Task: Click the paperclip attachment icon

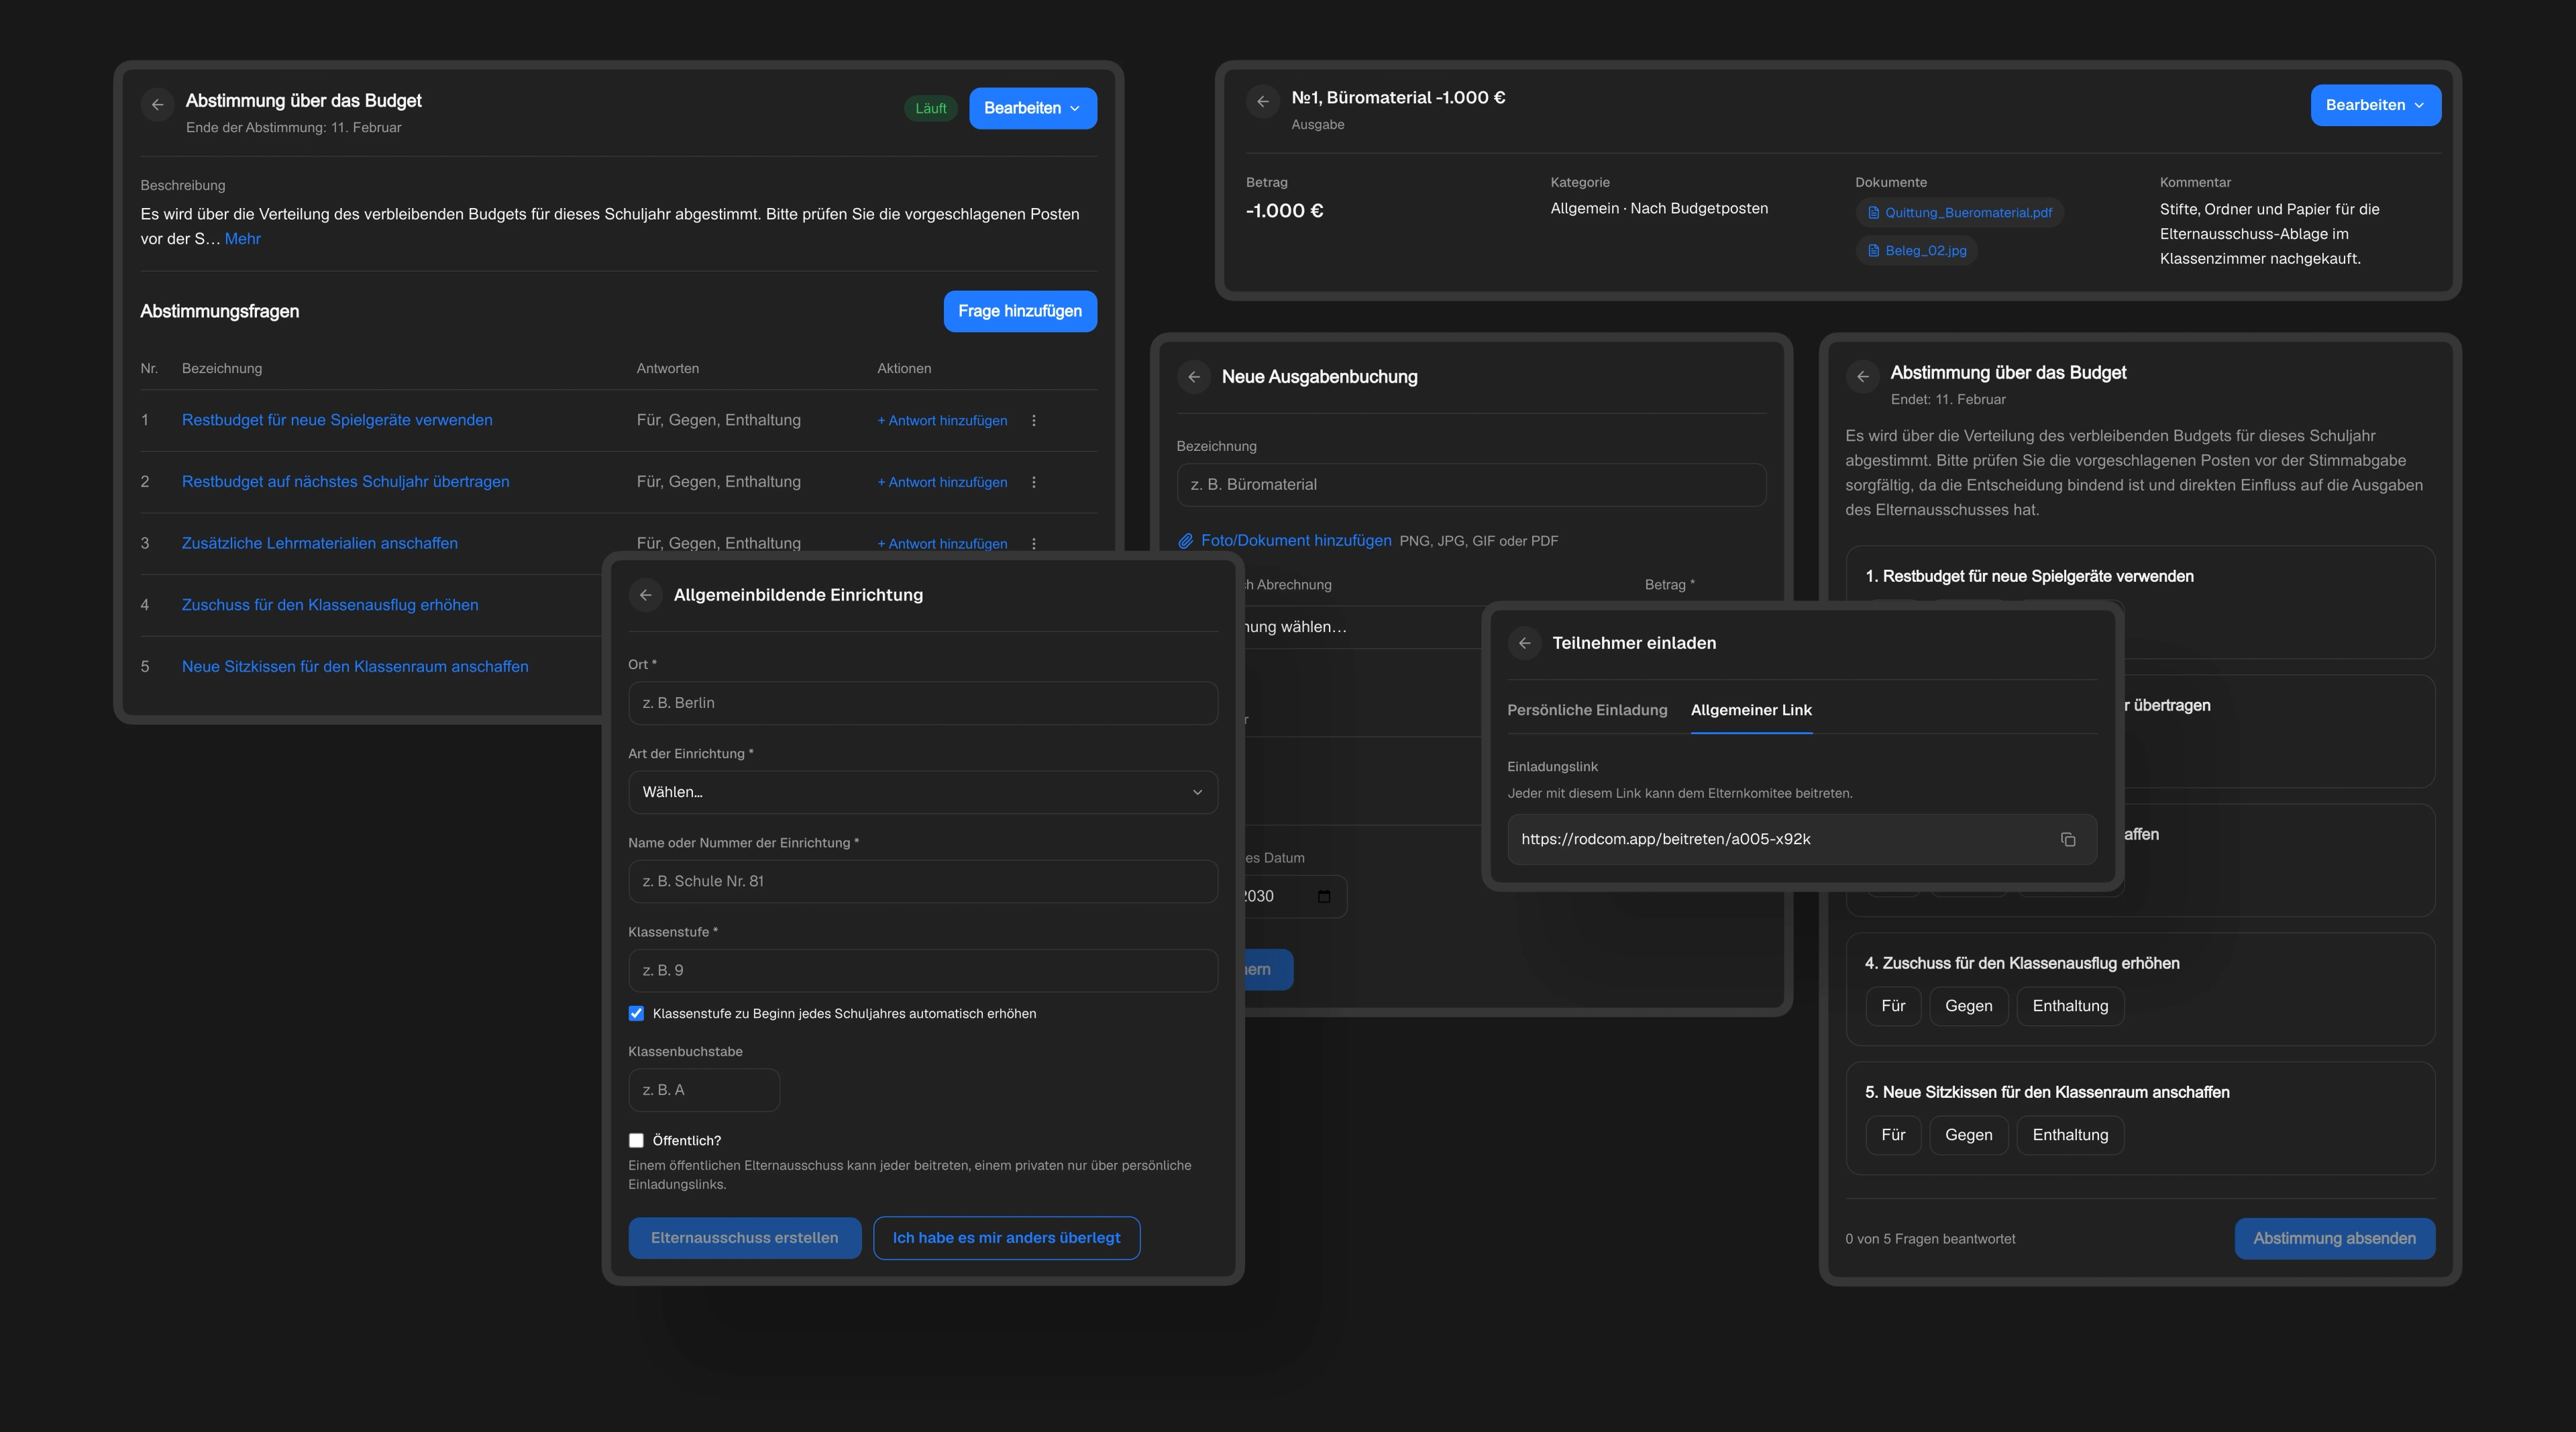Action: (1185, 541)
